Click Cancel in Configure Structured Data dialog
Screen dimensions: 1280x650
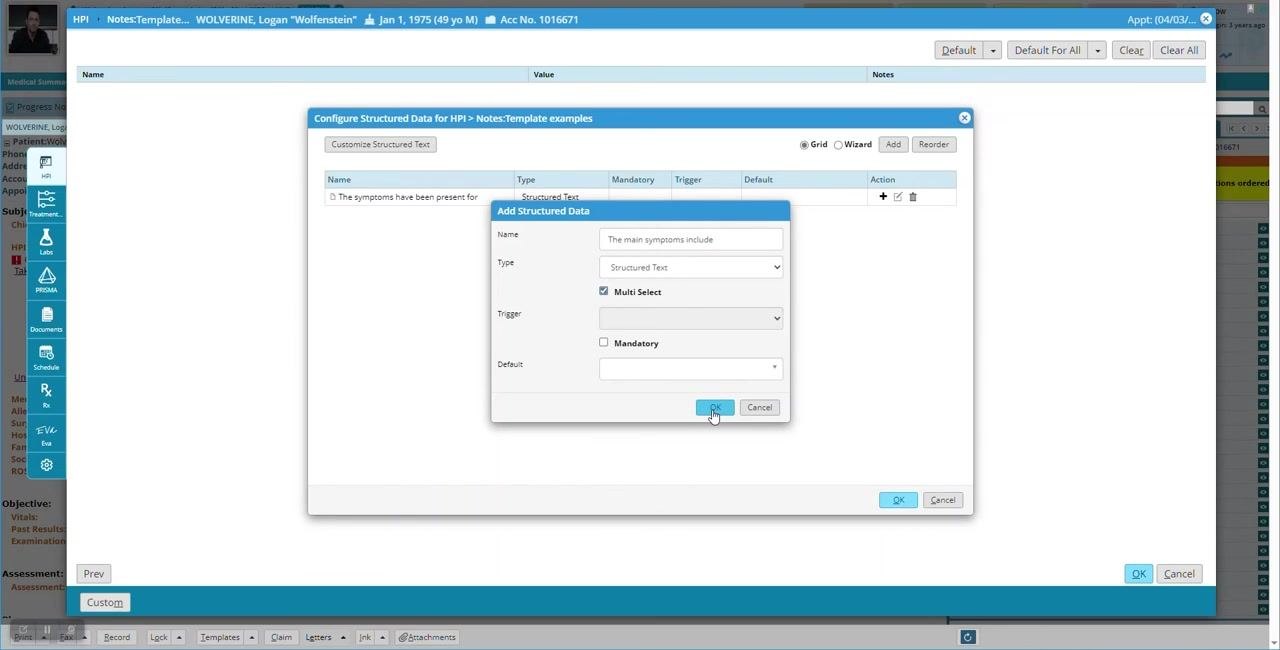(943, 500)
